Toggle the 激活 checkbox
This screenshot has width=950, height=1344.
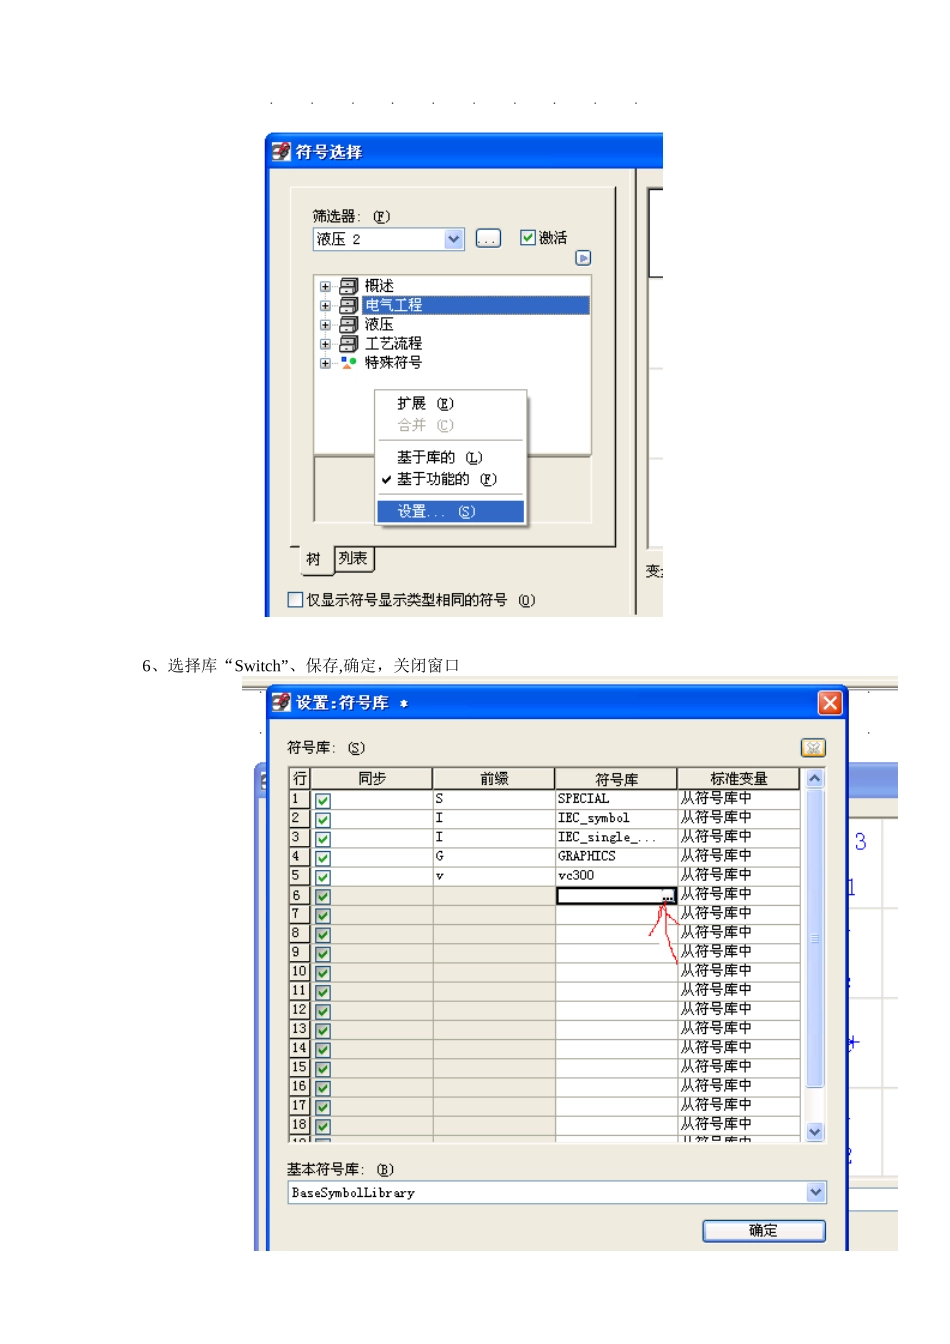pyautogui.click(x=527, y=237)
